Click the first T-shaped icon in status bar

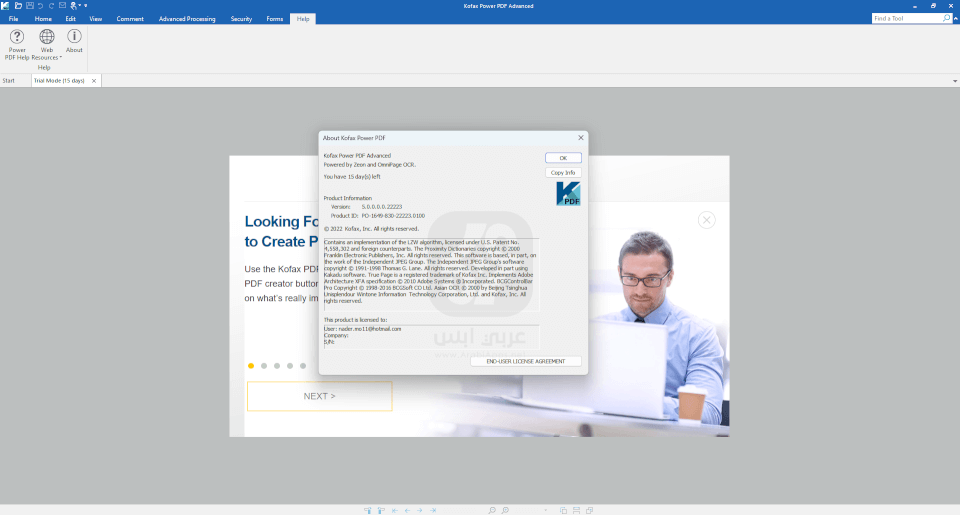tap(368, 510)
